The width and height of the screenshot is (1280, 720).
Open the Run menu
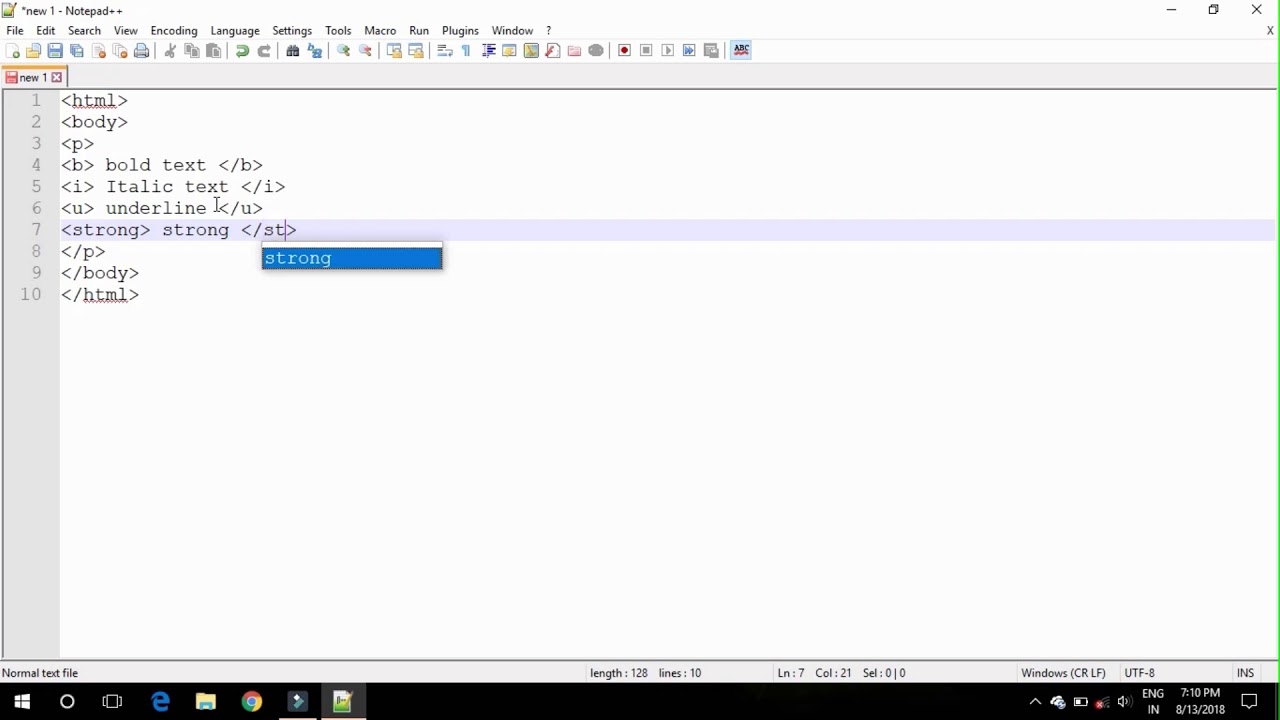pos(419,30)
